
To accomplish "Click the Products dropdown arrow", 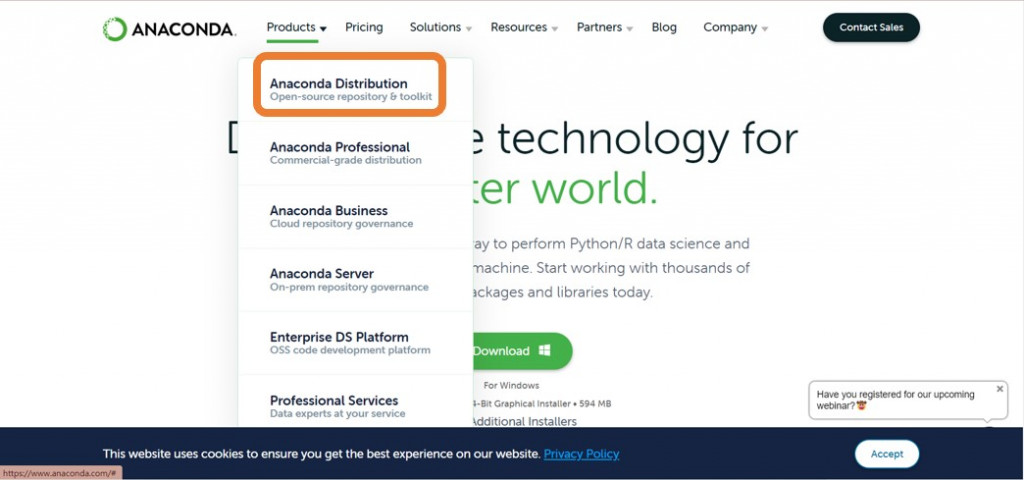I will [x=323, y=29].
